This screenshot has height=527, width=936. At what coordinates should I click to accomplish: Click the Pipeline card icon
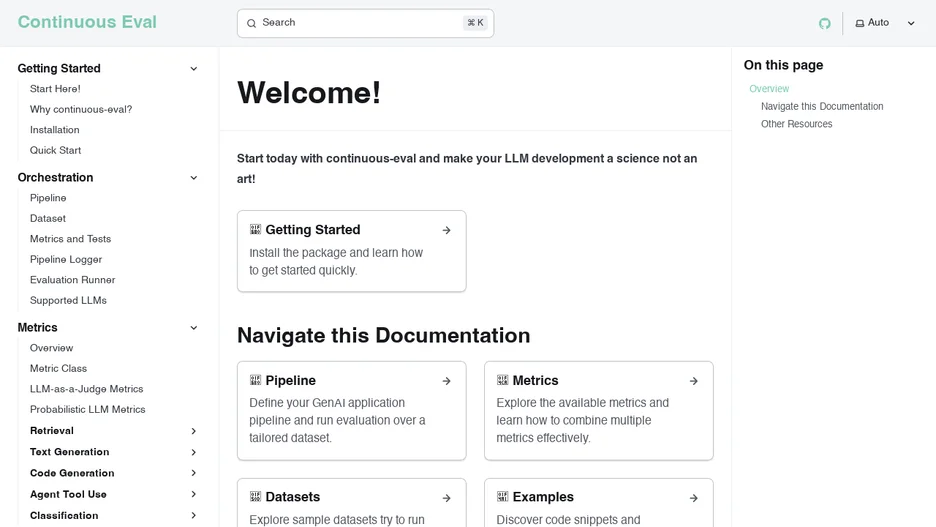[255, 380]
